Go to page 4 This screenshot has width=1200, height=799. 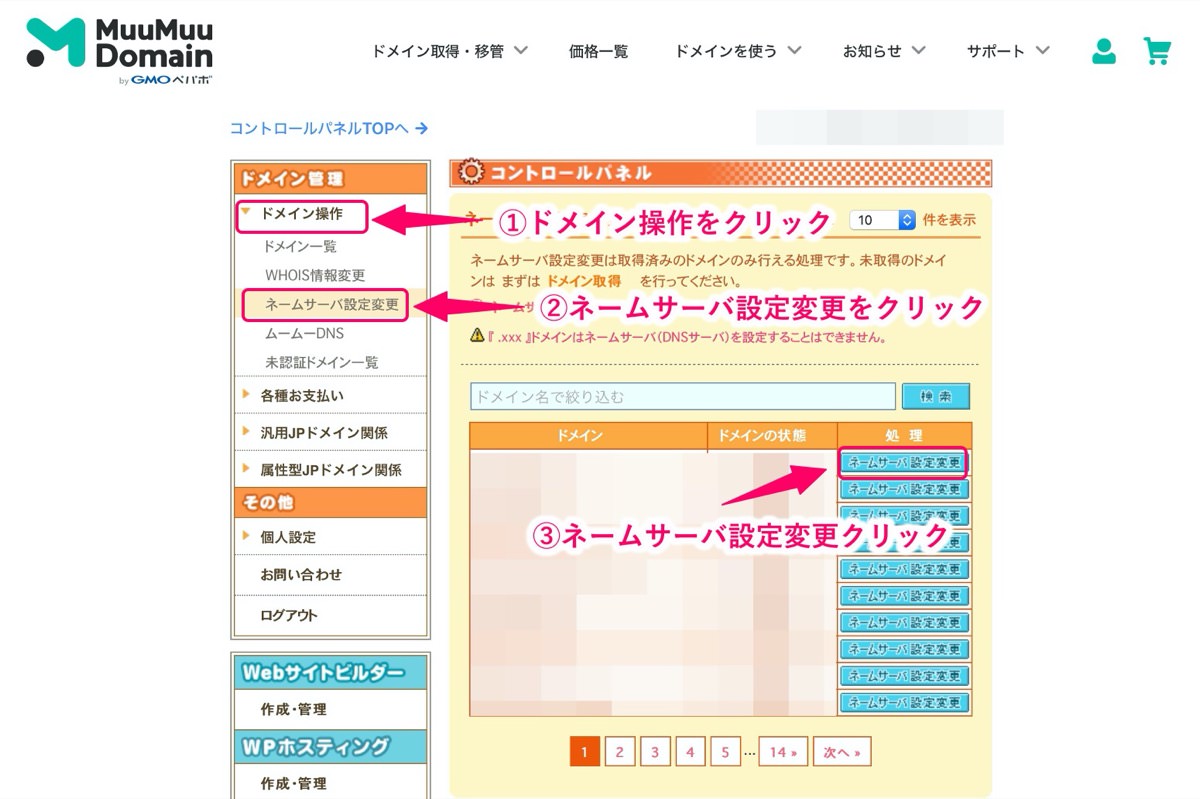pyautogui.click(x=690, y=752)
